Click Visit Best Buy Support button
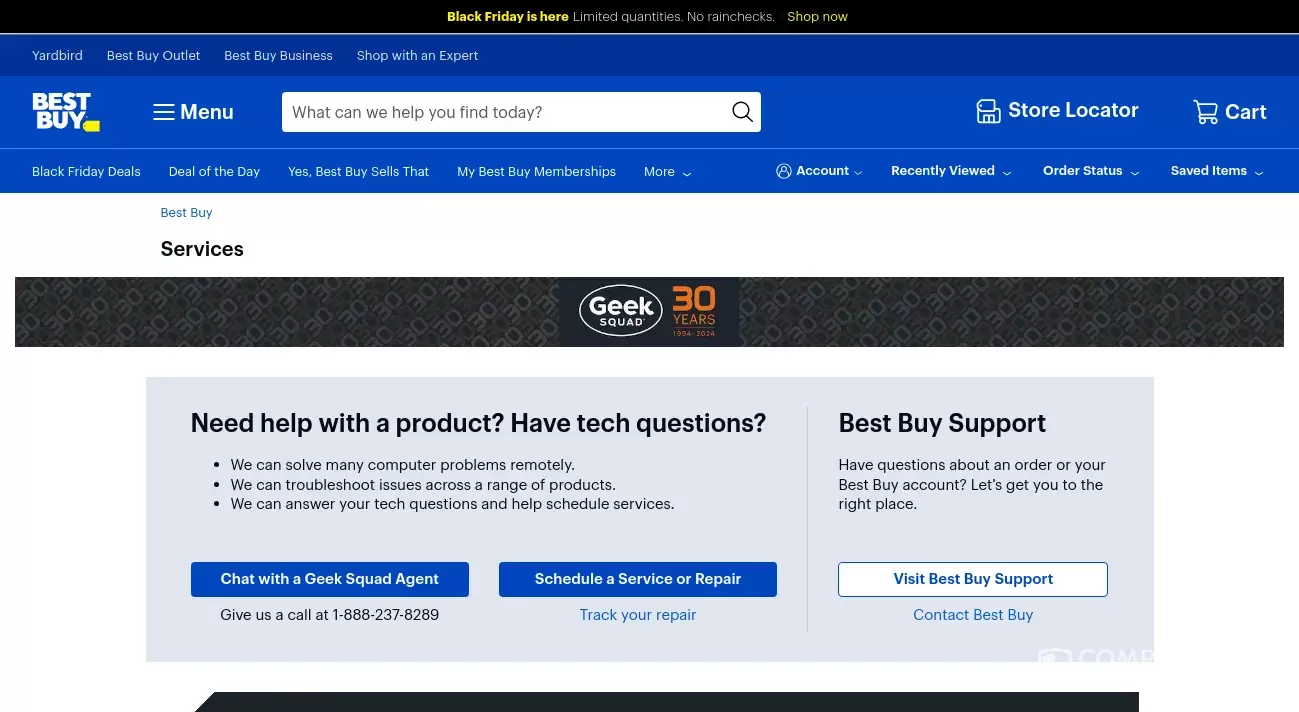Image resolution: width=1299 pixels, height=712 pixels. coord(973,579)
